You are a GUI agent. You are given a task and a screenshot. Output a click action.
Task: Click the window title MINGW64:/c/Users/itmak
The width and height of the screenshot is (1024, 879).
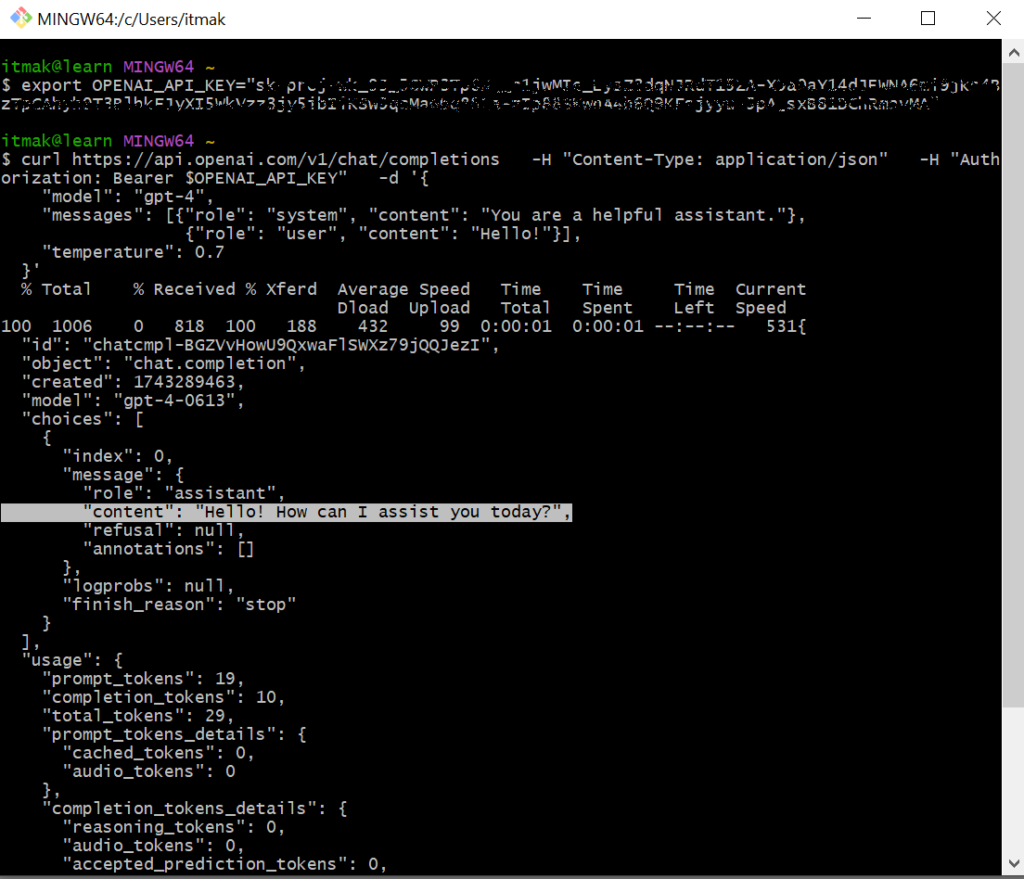(131, 20)
